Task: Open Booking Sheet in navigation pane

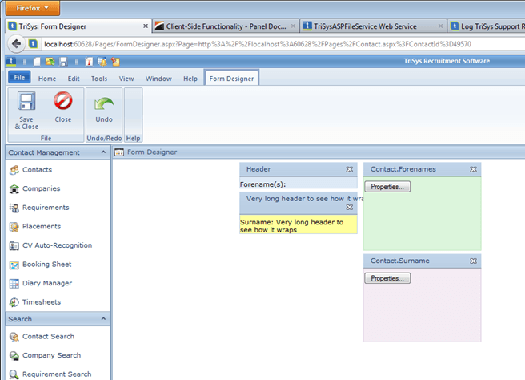Action: click(41, 264)
